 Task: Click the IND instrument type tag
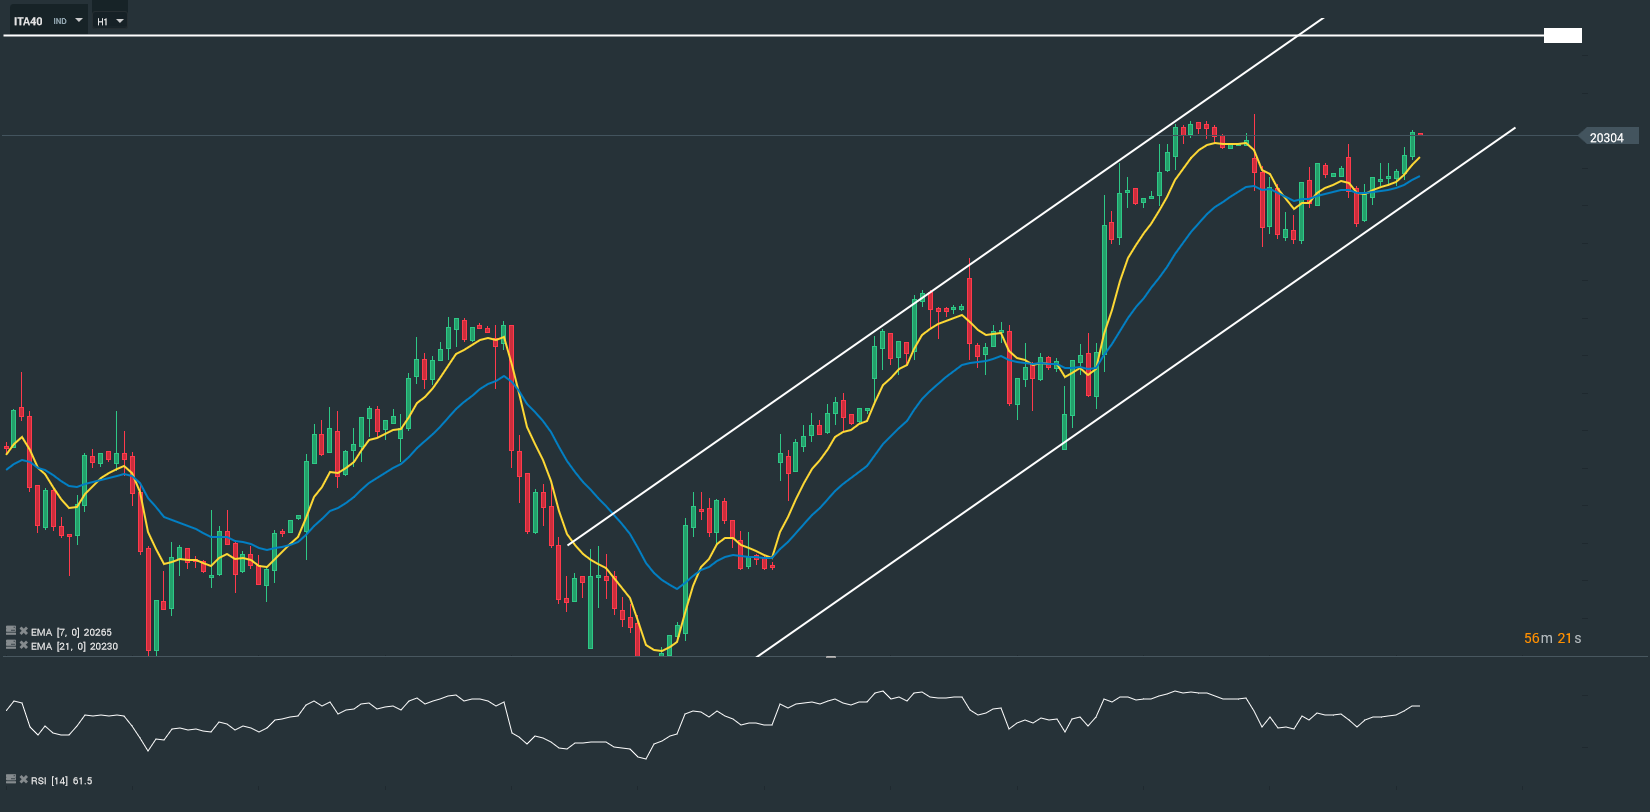click(60, 21)
